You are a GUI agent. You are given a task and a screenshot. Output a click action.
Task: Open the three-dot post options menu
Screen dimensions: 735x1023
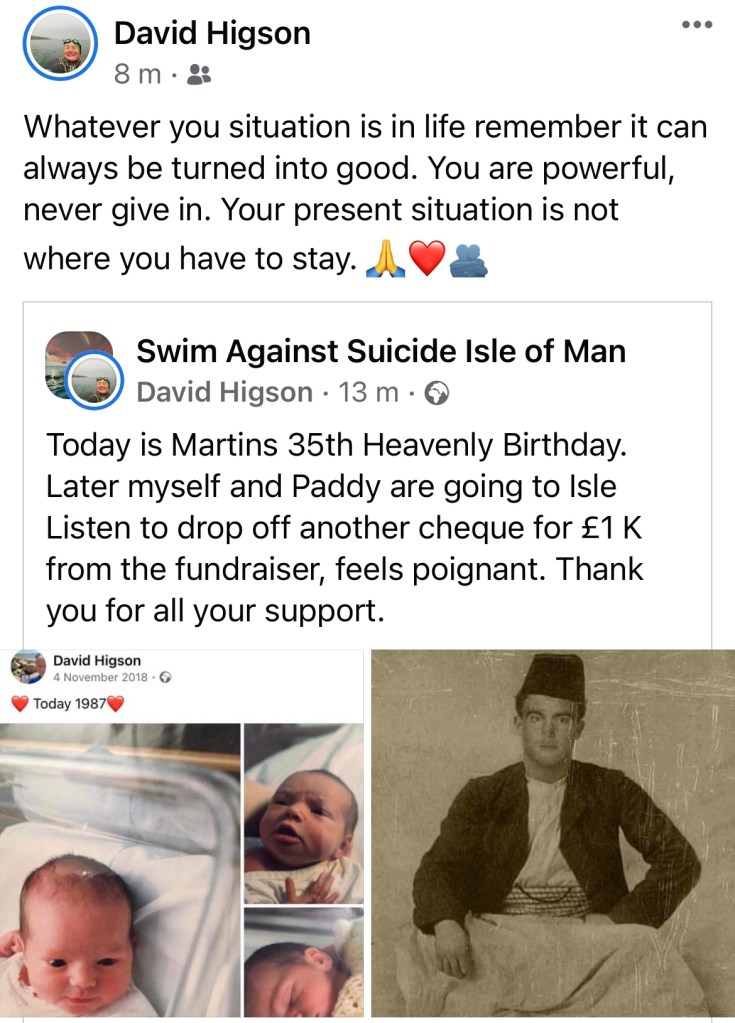click(x=697, y=25)
